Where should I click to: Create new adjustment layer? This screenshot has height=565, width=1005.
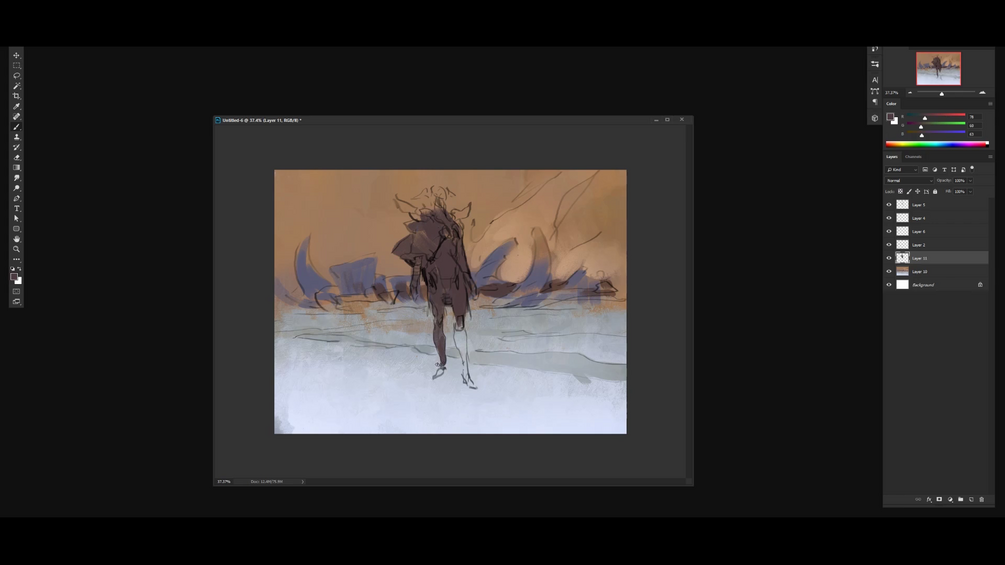coord(950,500)
